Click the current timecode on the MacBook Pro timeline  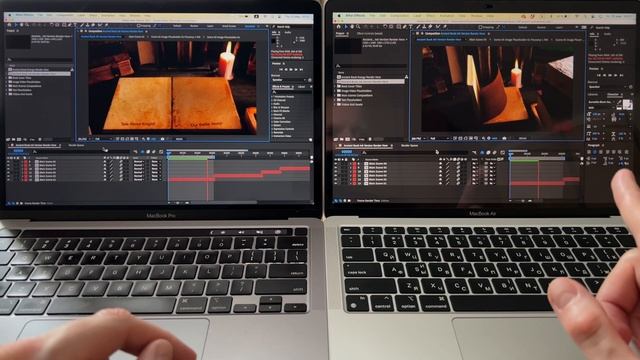coord(19,151)
